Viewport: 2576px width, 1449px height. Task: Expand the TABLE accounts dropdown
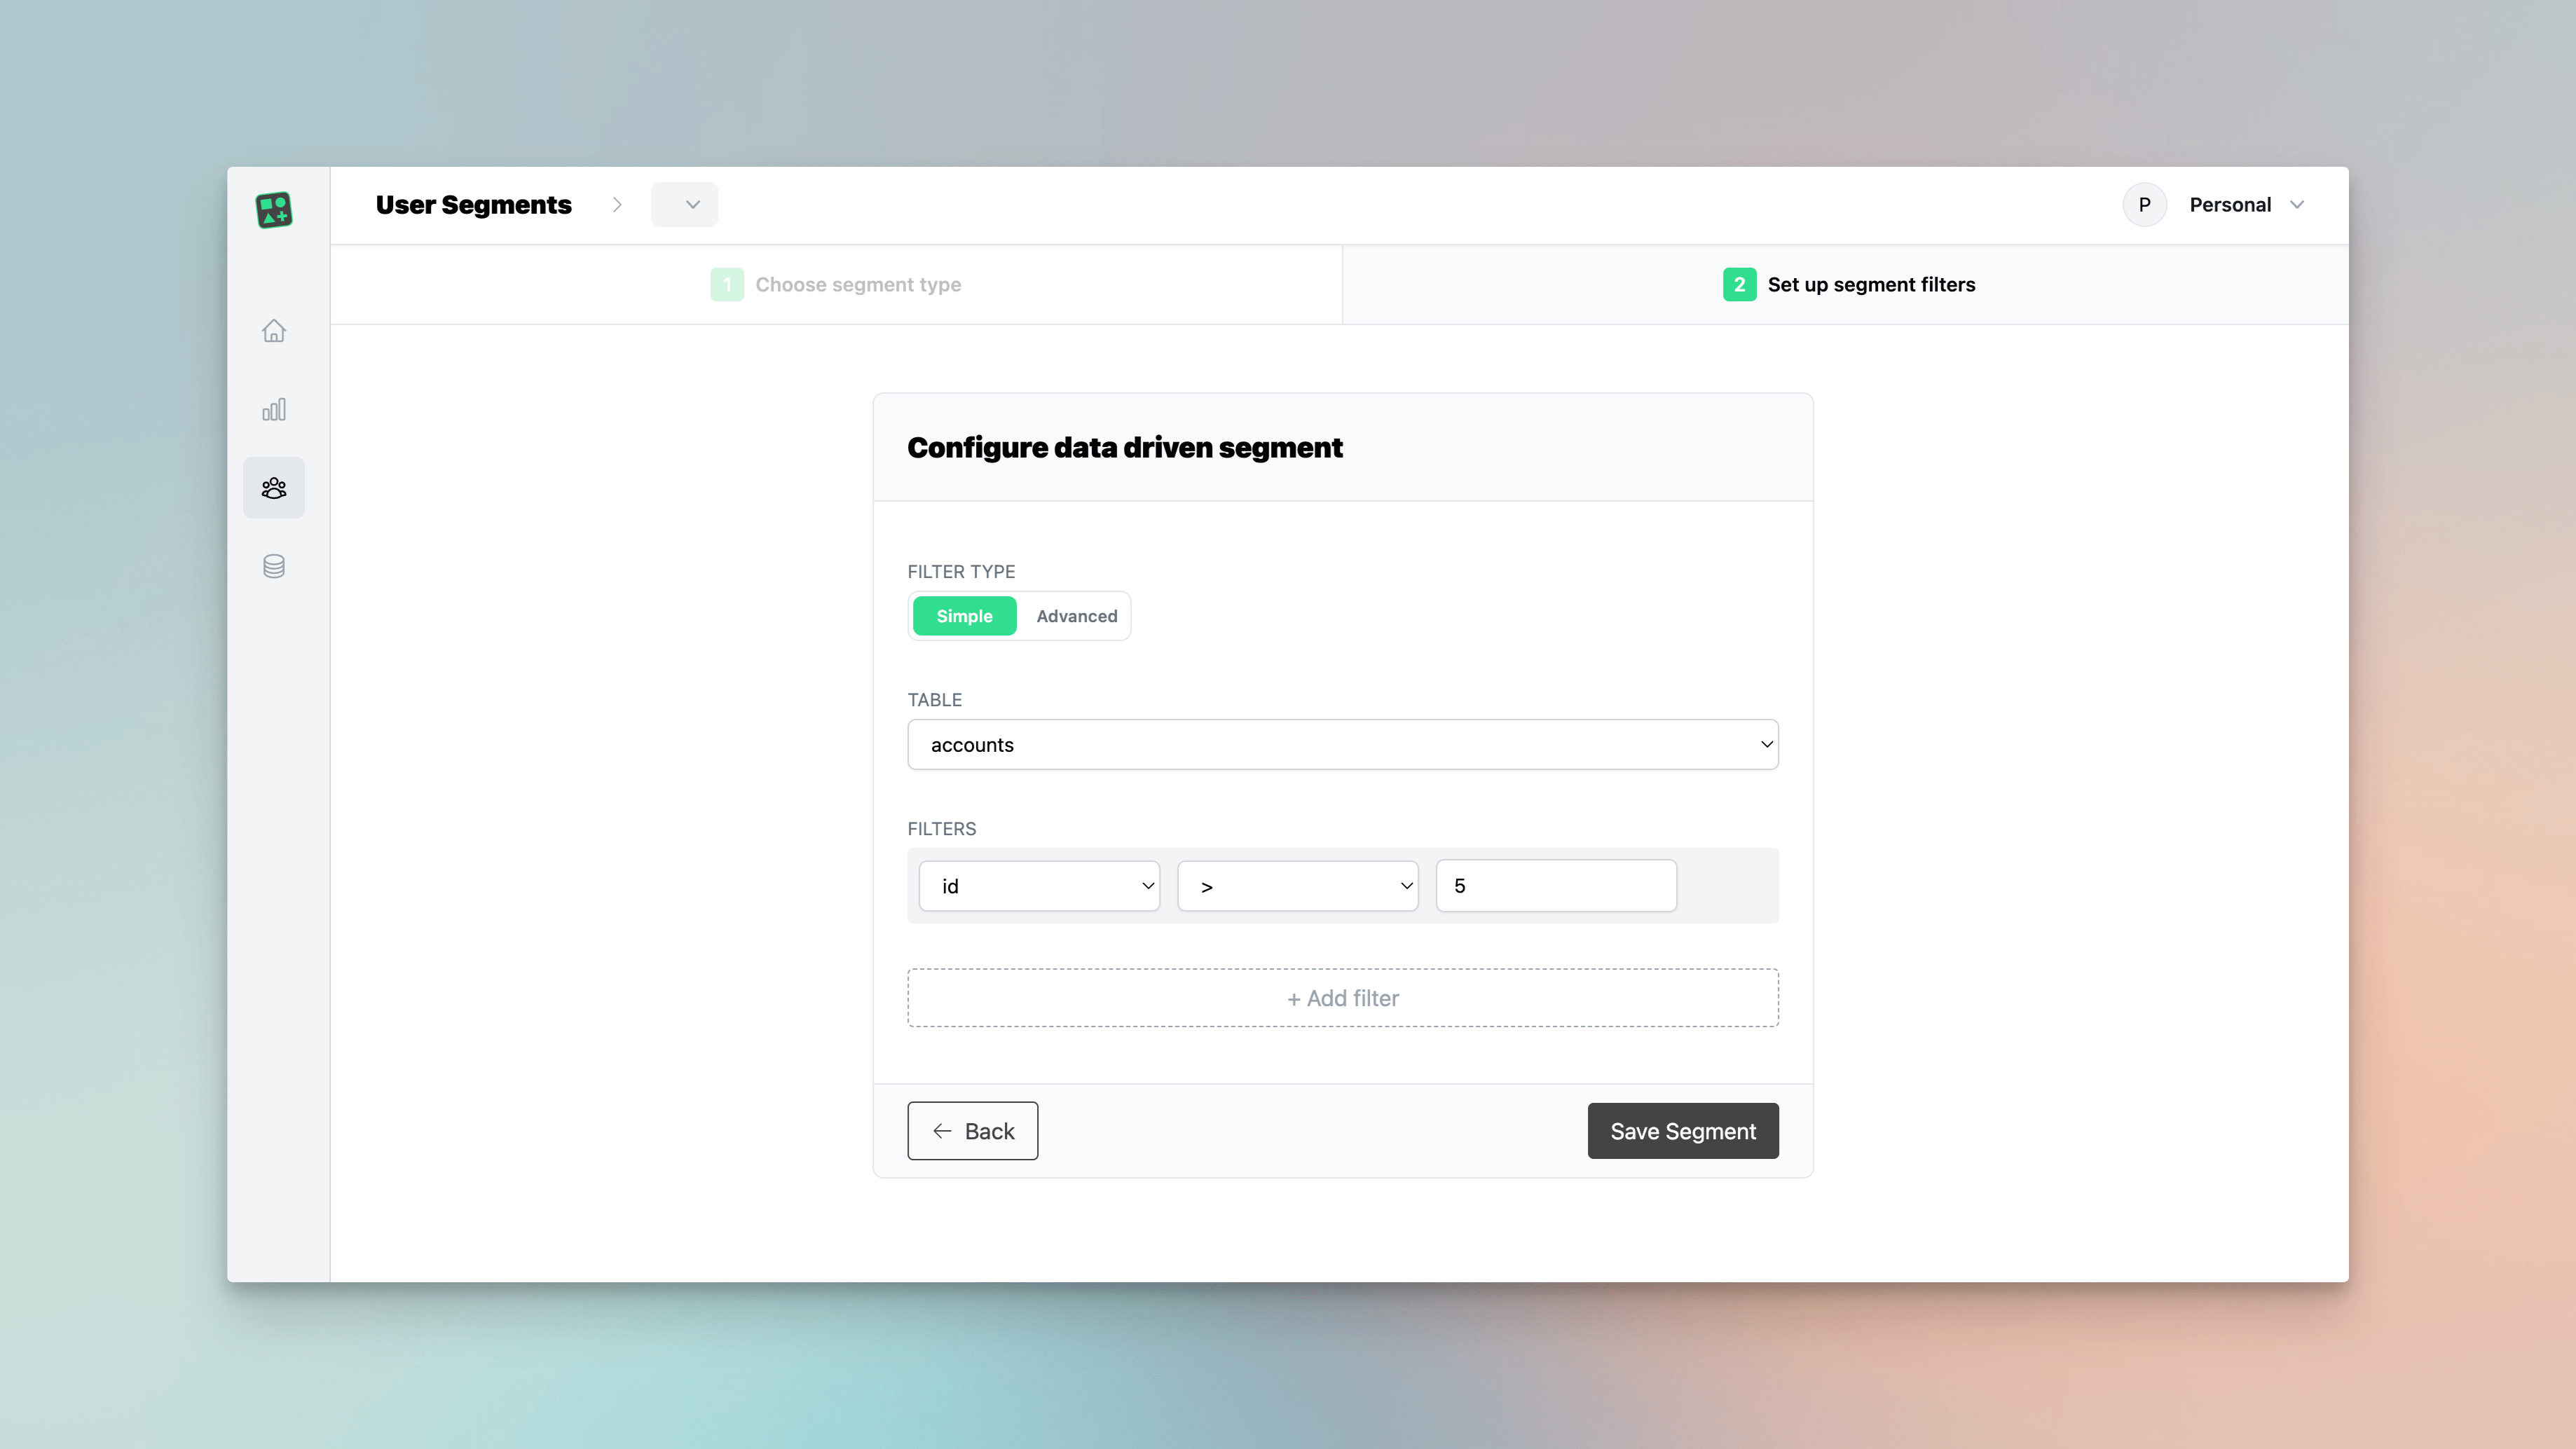pyautogui.click(x=1343, y=743)
